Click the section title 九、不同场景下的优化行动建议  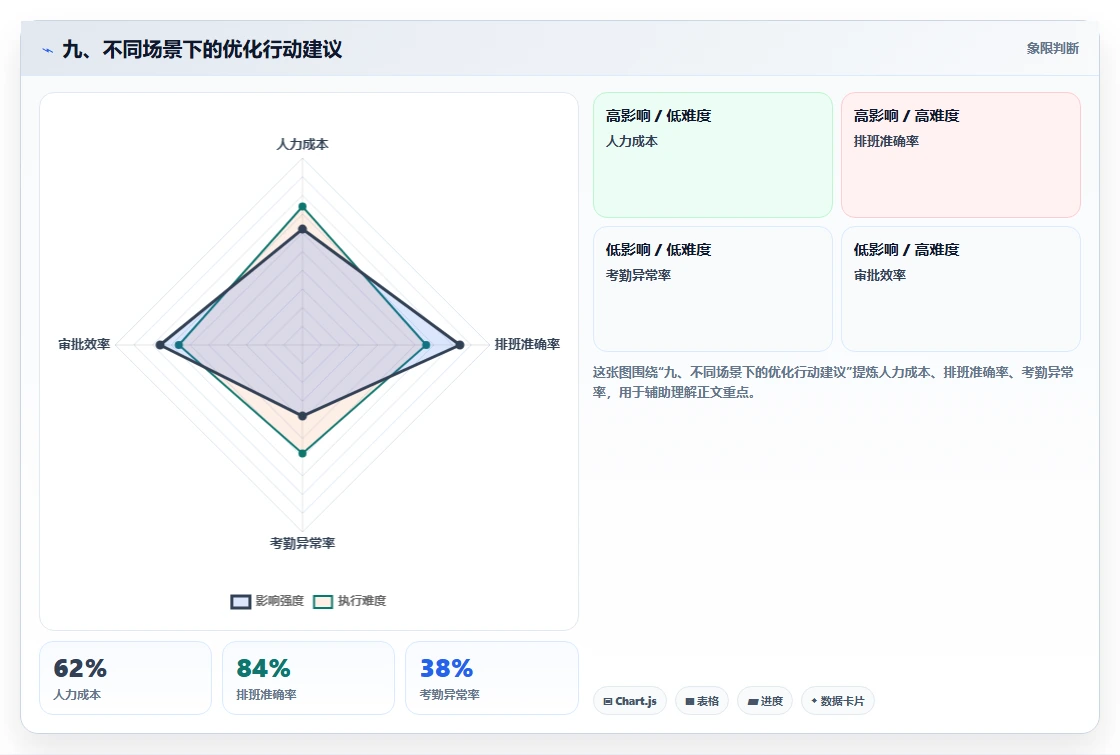pyautogui.click(x=202, y=49)
